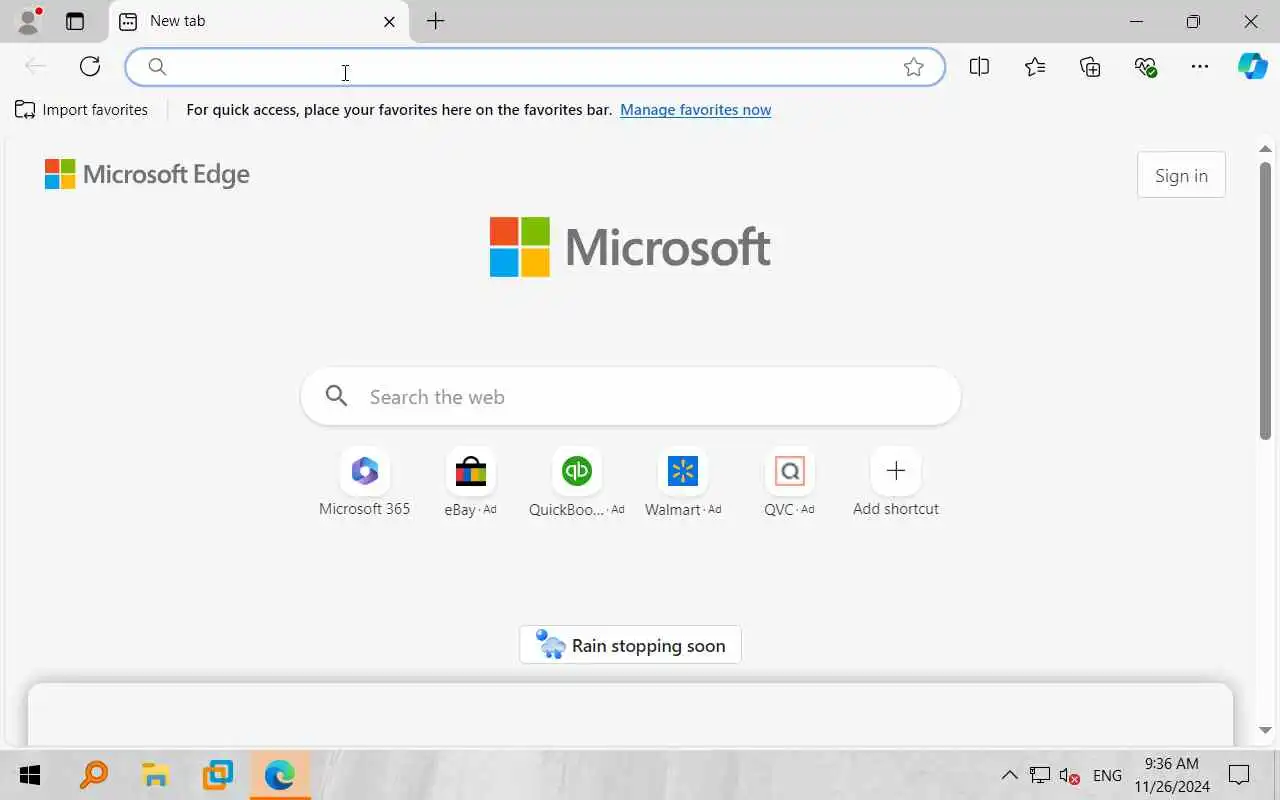Open the clock showing 9:36 AM
The width and height of the screenshot is (1280, 800).
click(1172, 775)
